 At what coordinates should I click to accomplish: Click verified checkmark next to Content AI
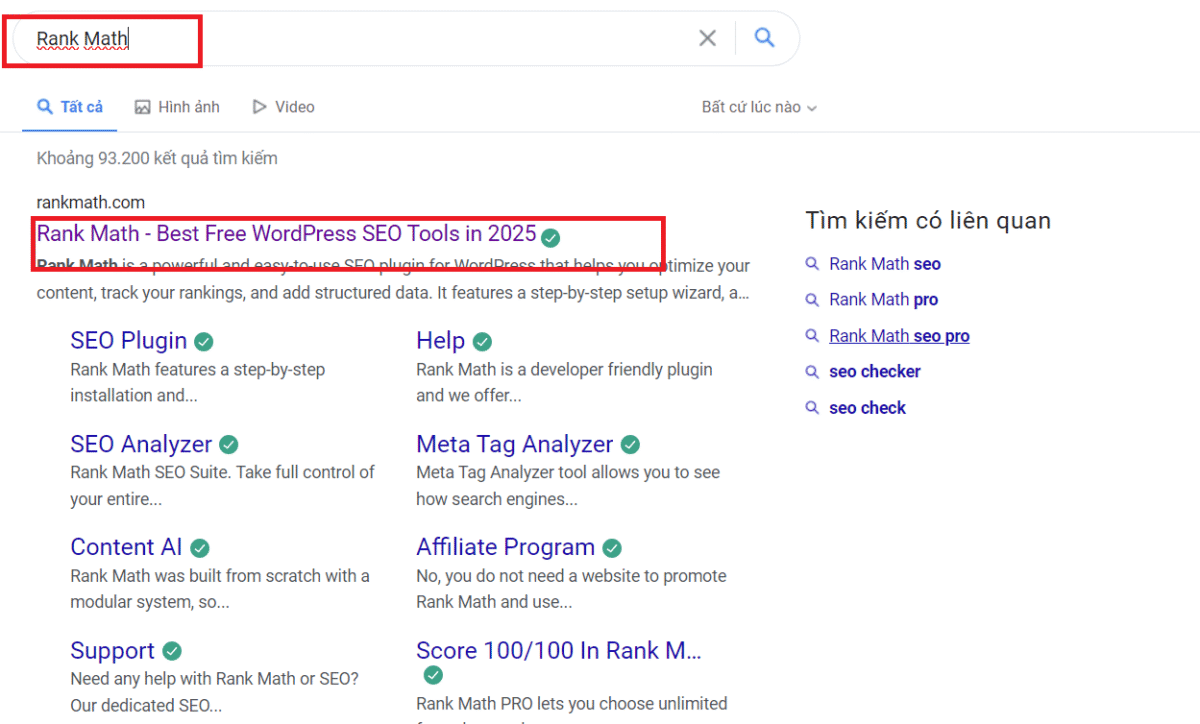[200, 548]
